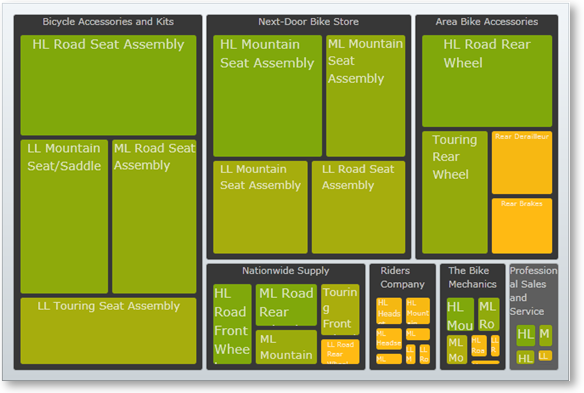Viewport: 584px width, 393px height.
Task: Pick the LL Touring Seat Assembly tile
Action: click(x=108, y=331)
